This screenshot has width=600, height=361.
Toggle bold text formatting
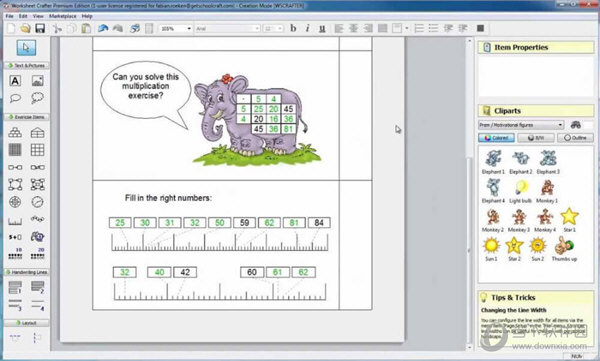click(293, 28)
